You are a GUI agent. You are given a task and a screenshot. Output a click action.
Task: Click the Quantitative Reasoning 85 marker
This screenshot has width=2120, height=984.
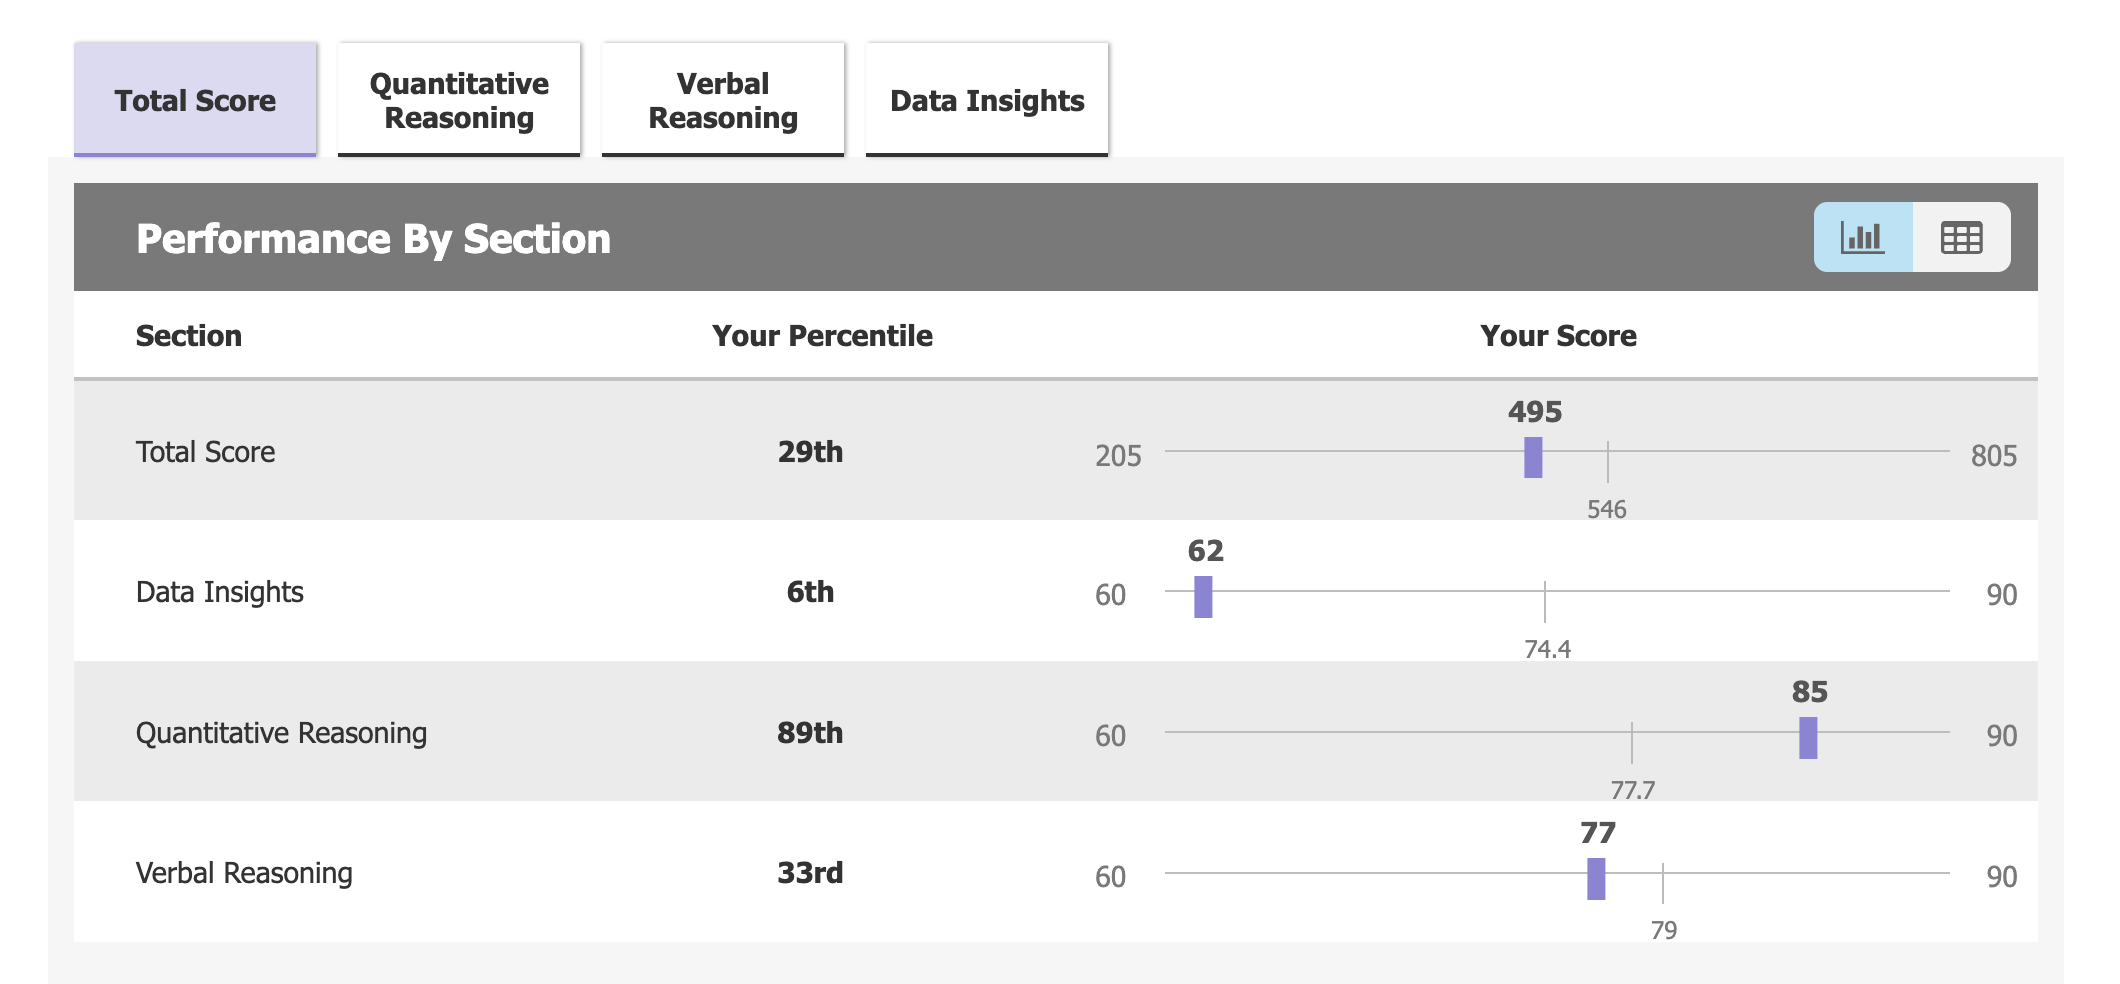(1806, 738)
